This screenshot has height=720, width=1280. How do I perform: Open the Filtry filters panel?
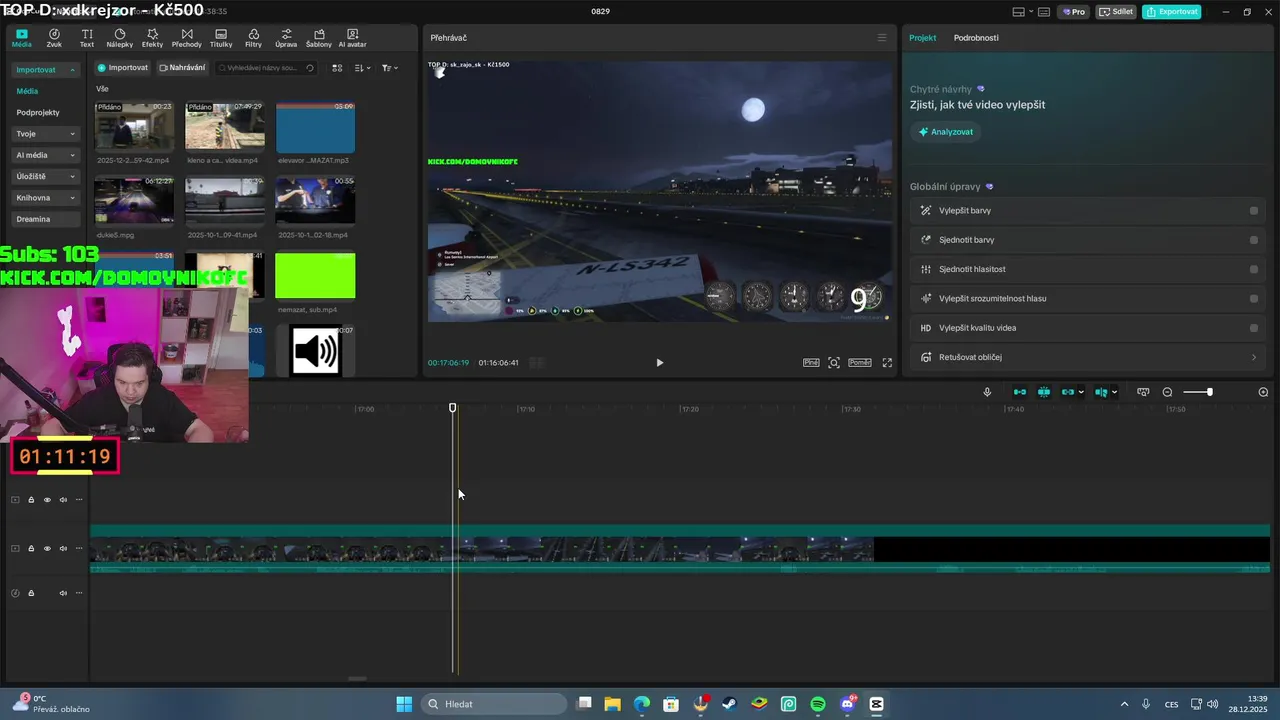click(253, 38)
